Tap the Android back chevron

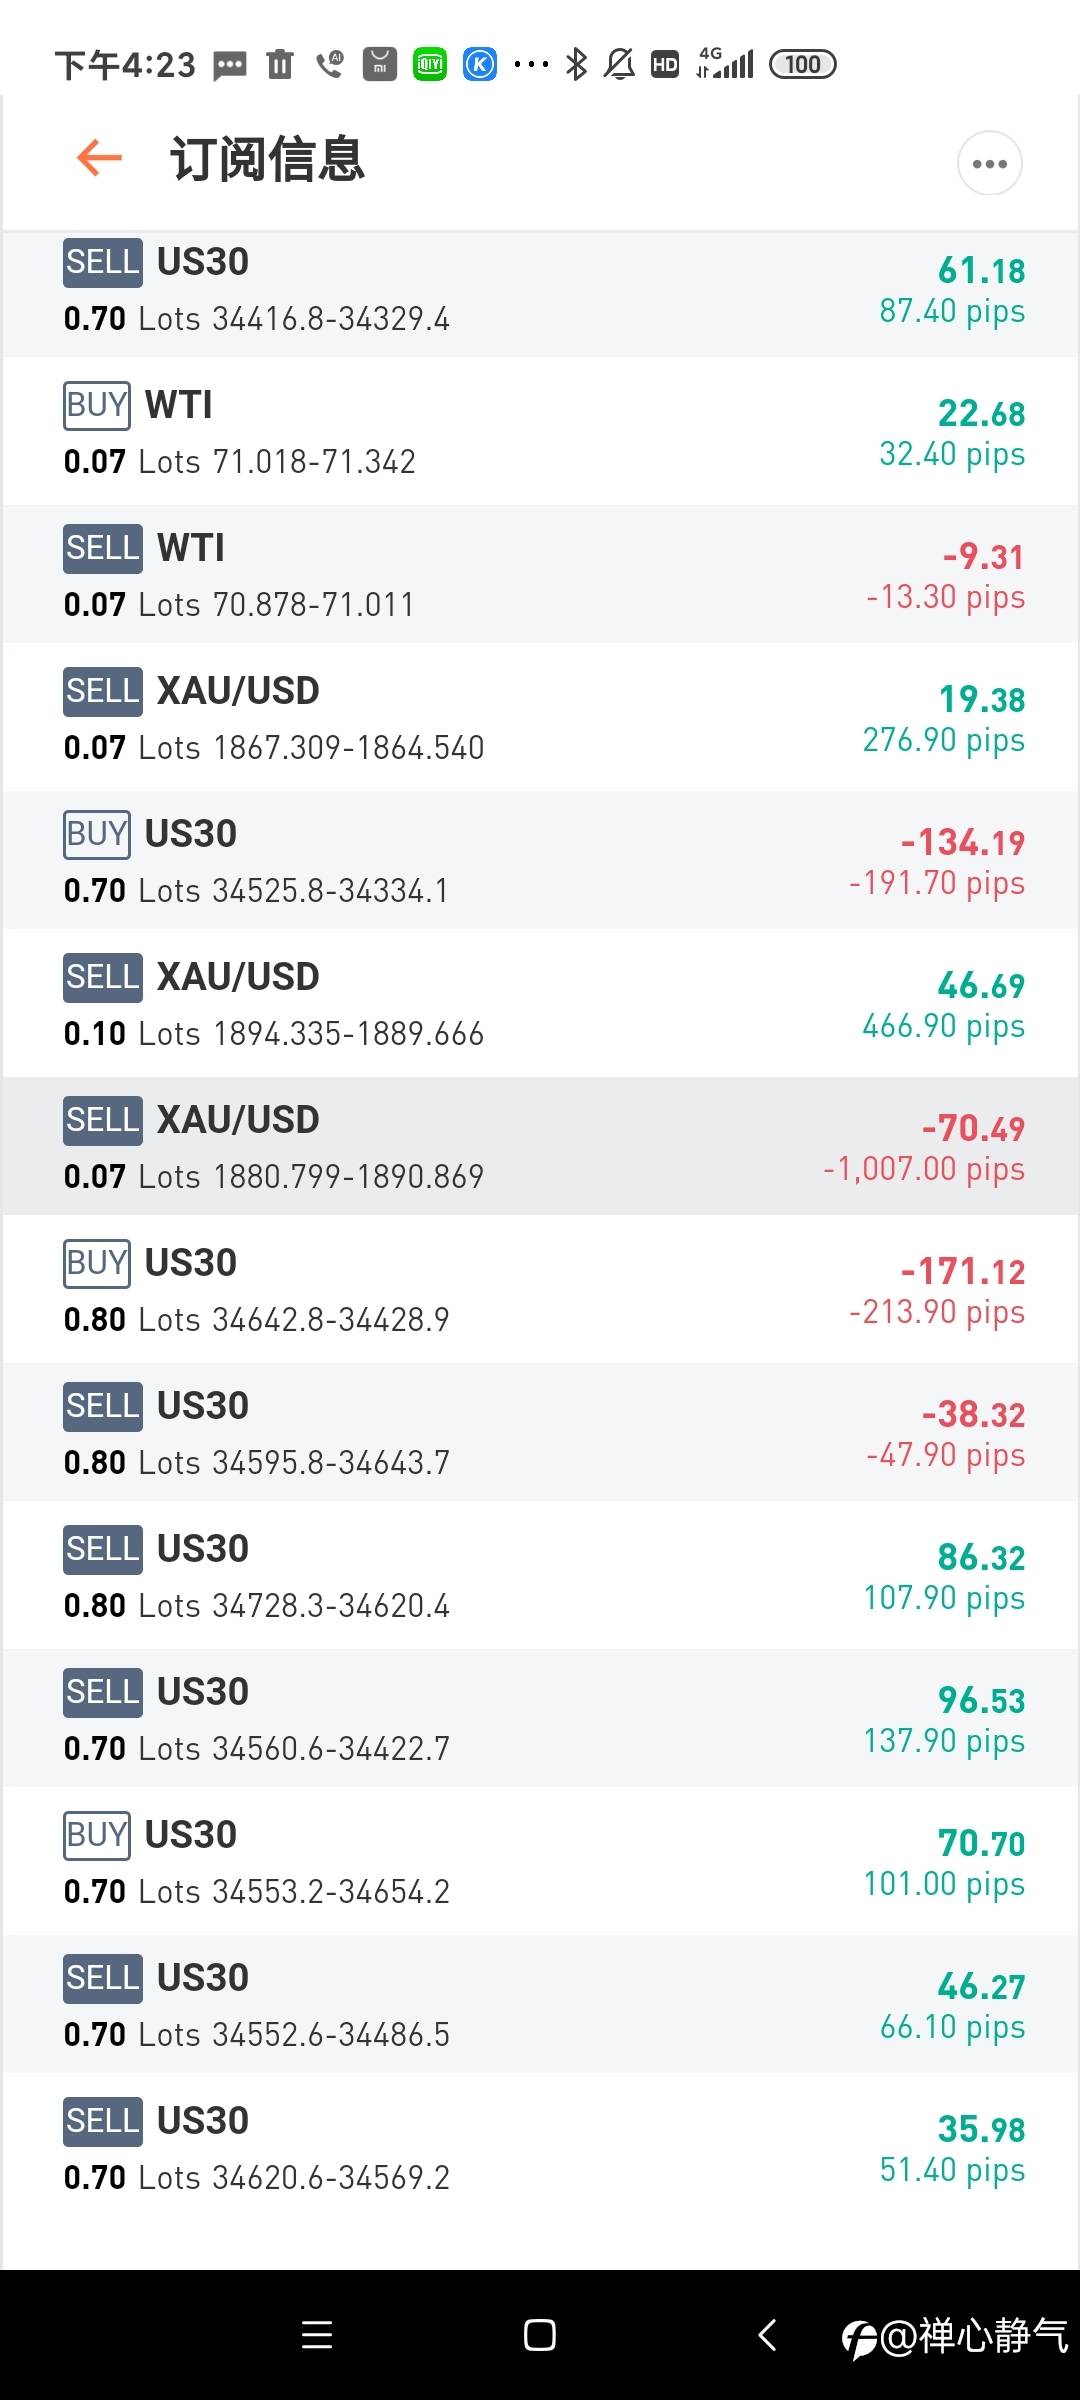(x=767, y=2335)
